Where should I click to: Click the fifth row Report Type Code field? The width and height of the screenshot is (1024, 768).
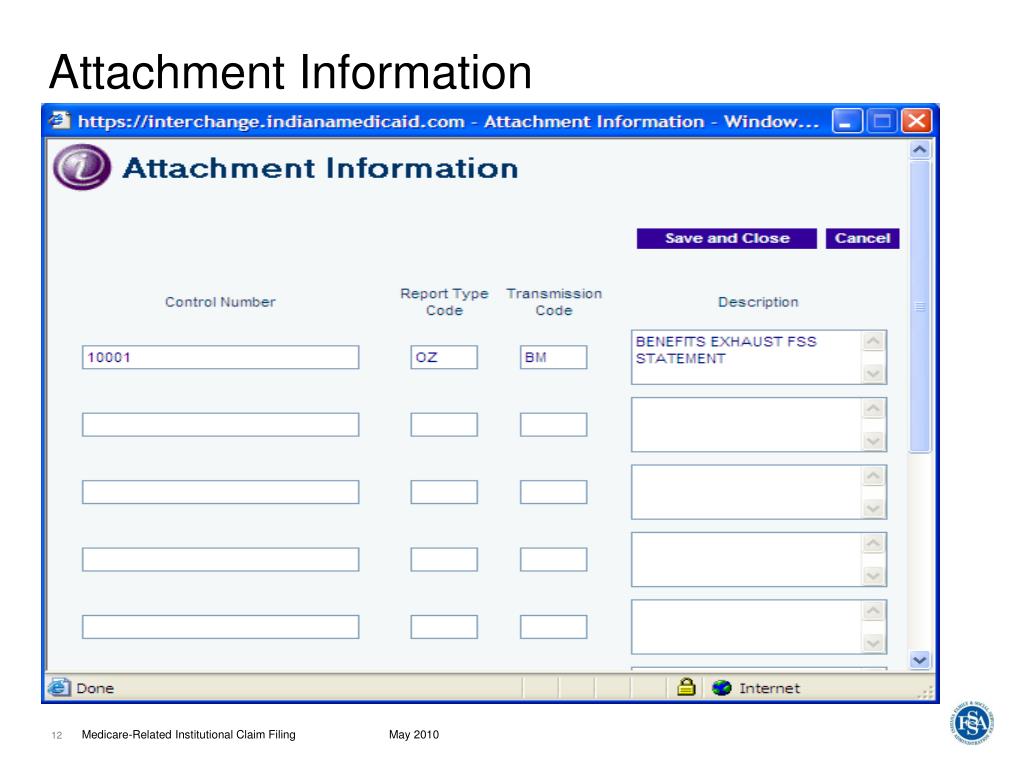tap(444, 627)
